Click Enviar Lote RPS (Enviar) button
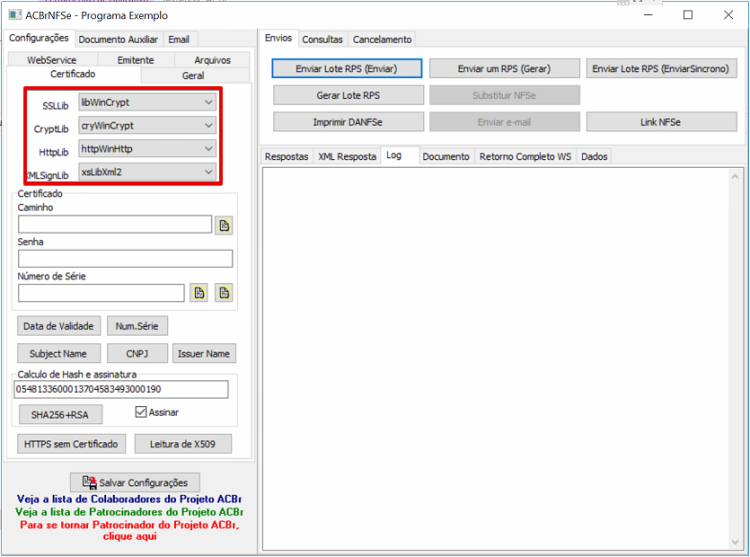The width and height of the screenshot is (750, 557). pyautogui.click(x=347, y=68)
